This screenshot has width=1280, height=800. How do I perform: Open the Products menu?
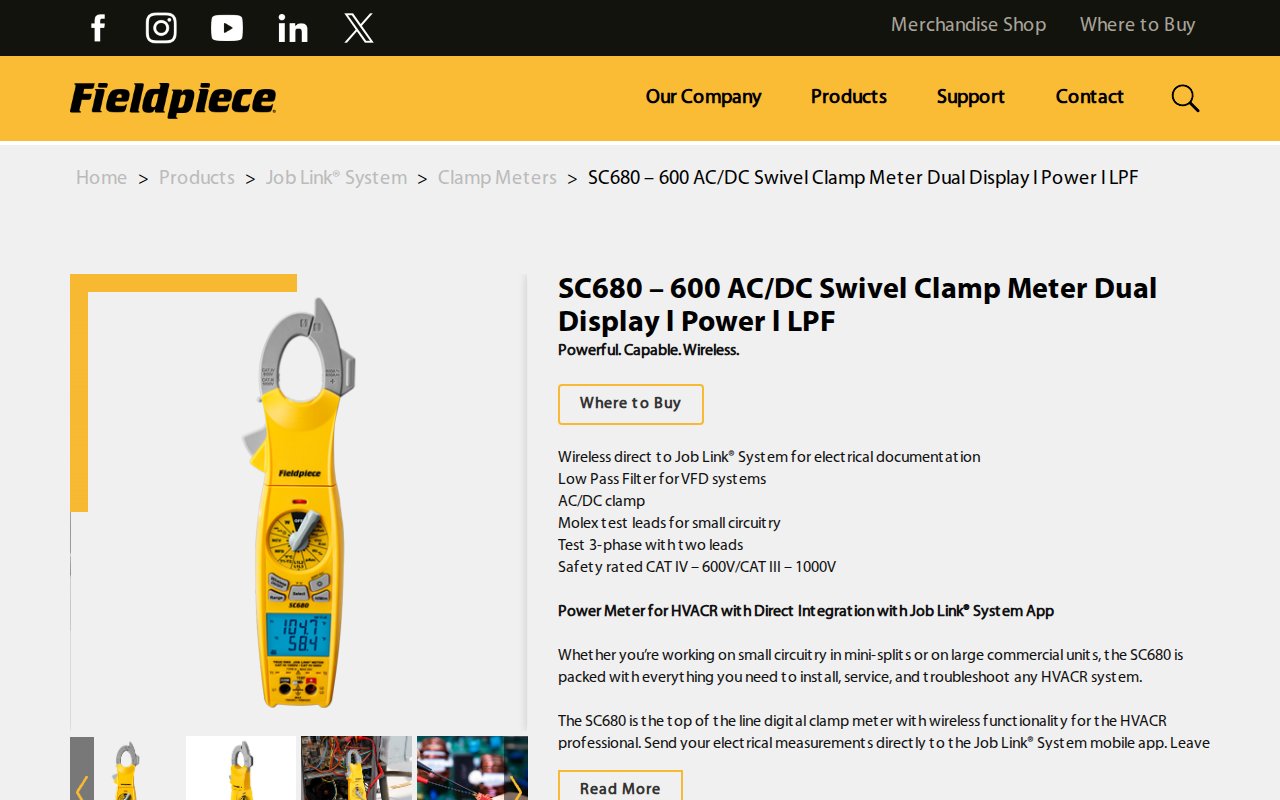(848, 97)
